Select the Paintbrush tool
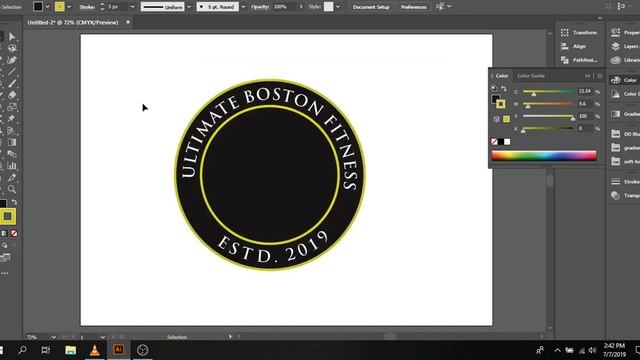This screenshot has width=640, height=360. pyautogui.click(x=12, y=84)
